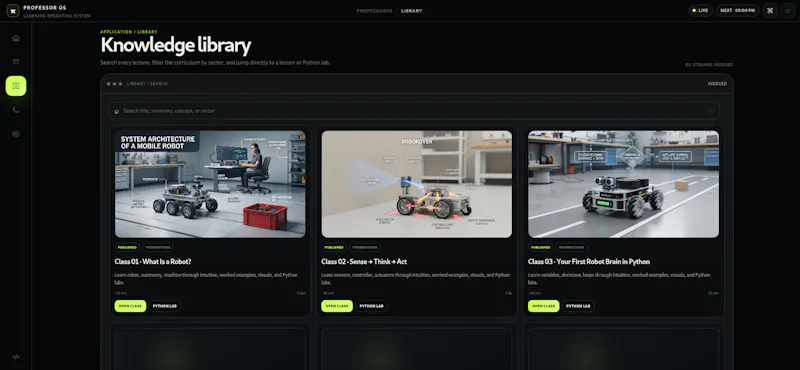Open the graduation cap classes icon
The image size is (800, 370).
[x=16, y=61]
